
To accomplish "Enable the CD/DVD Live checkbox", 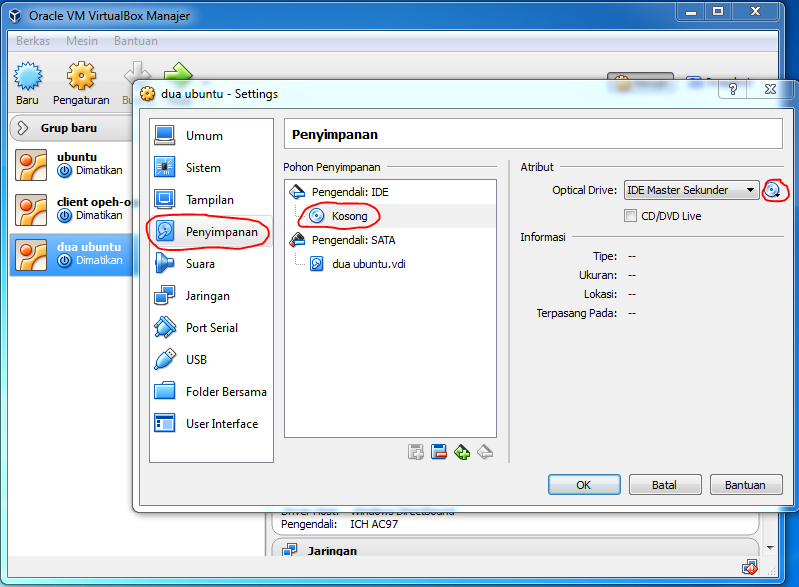I will pyautogui.click(x=630, y=216).
